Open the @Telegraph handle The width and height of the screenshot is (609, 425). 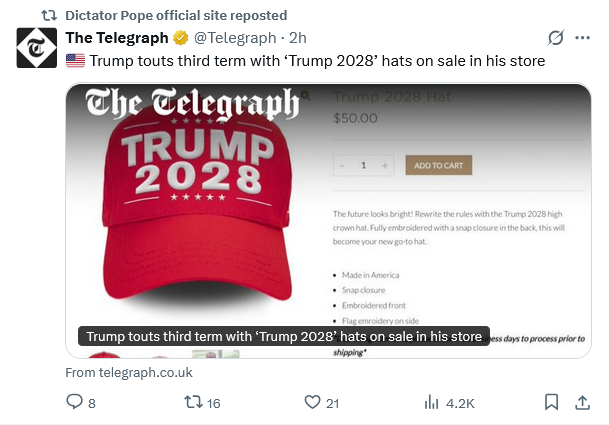pos(234,38)
